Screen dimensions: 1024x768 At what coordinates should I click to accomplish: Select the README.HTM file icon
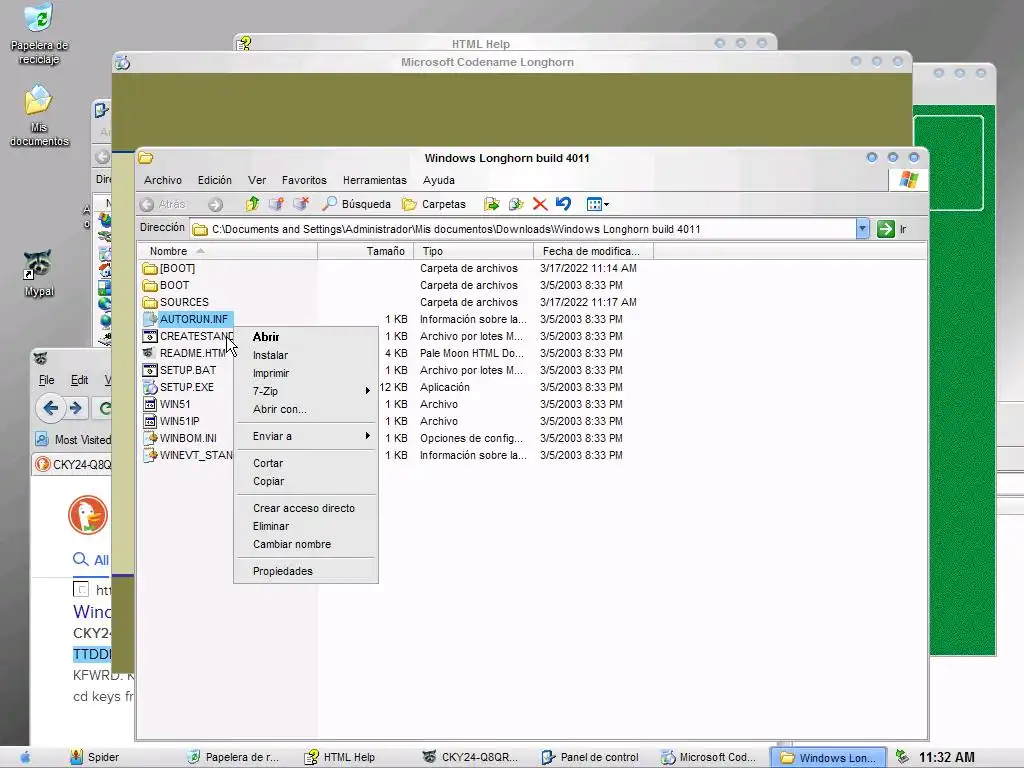(150, 353)
